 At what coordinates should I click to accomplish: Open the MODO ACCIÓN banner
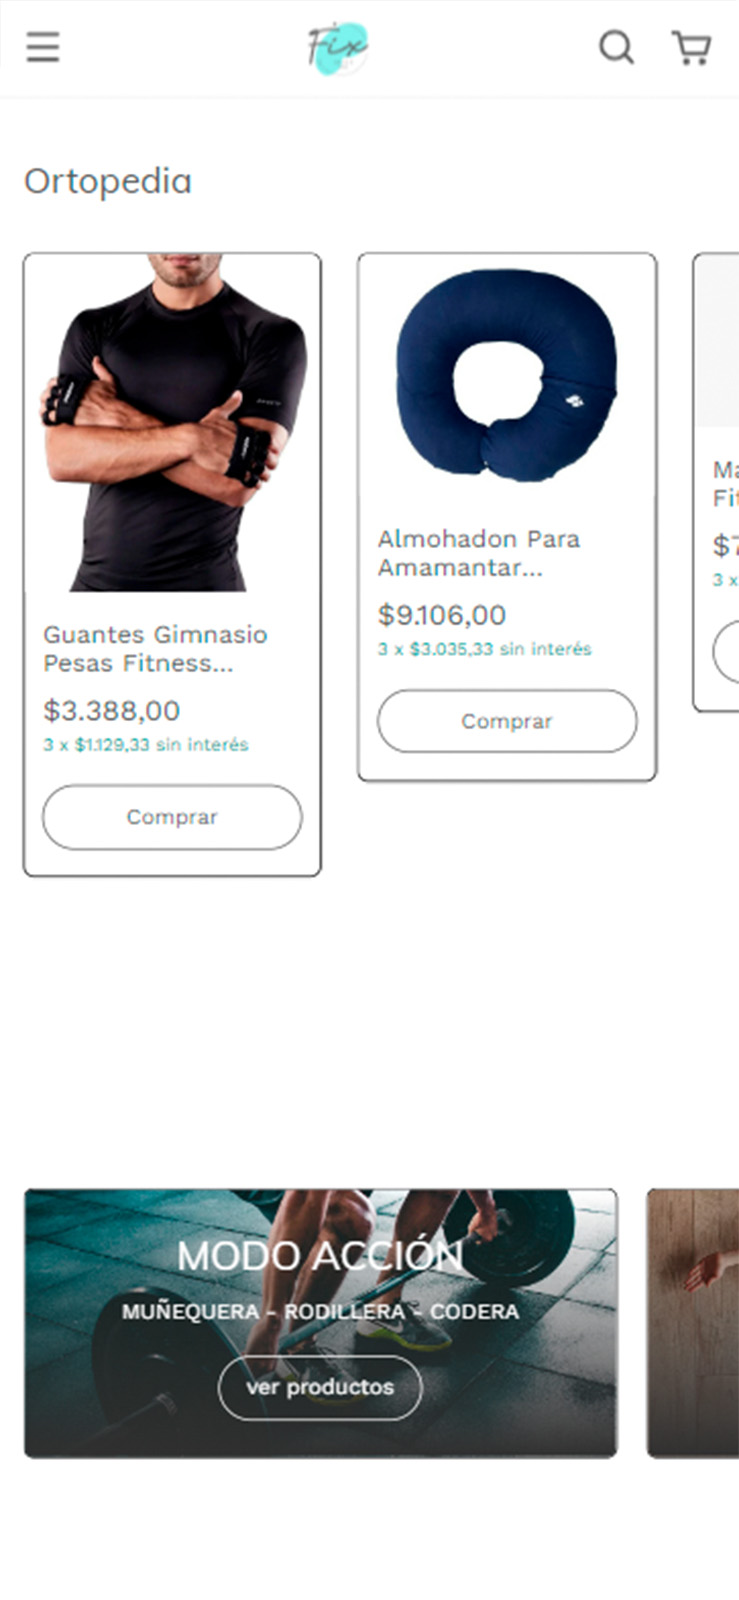(x=320, y=1323)
